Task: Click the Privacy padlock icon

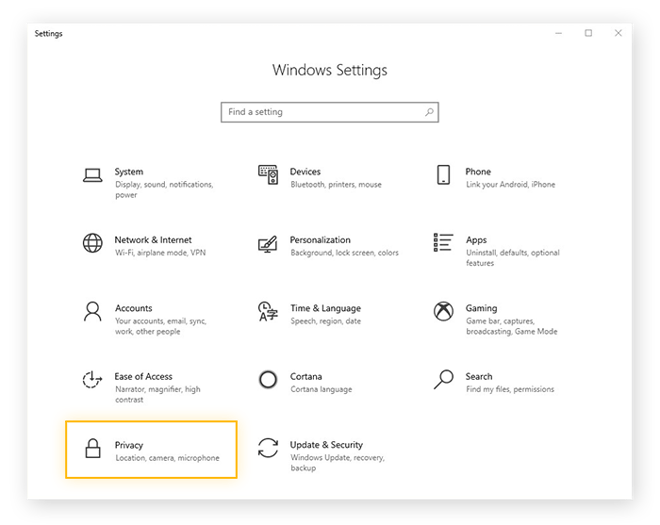Action: point(93,448)
